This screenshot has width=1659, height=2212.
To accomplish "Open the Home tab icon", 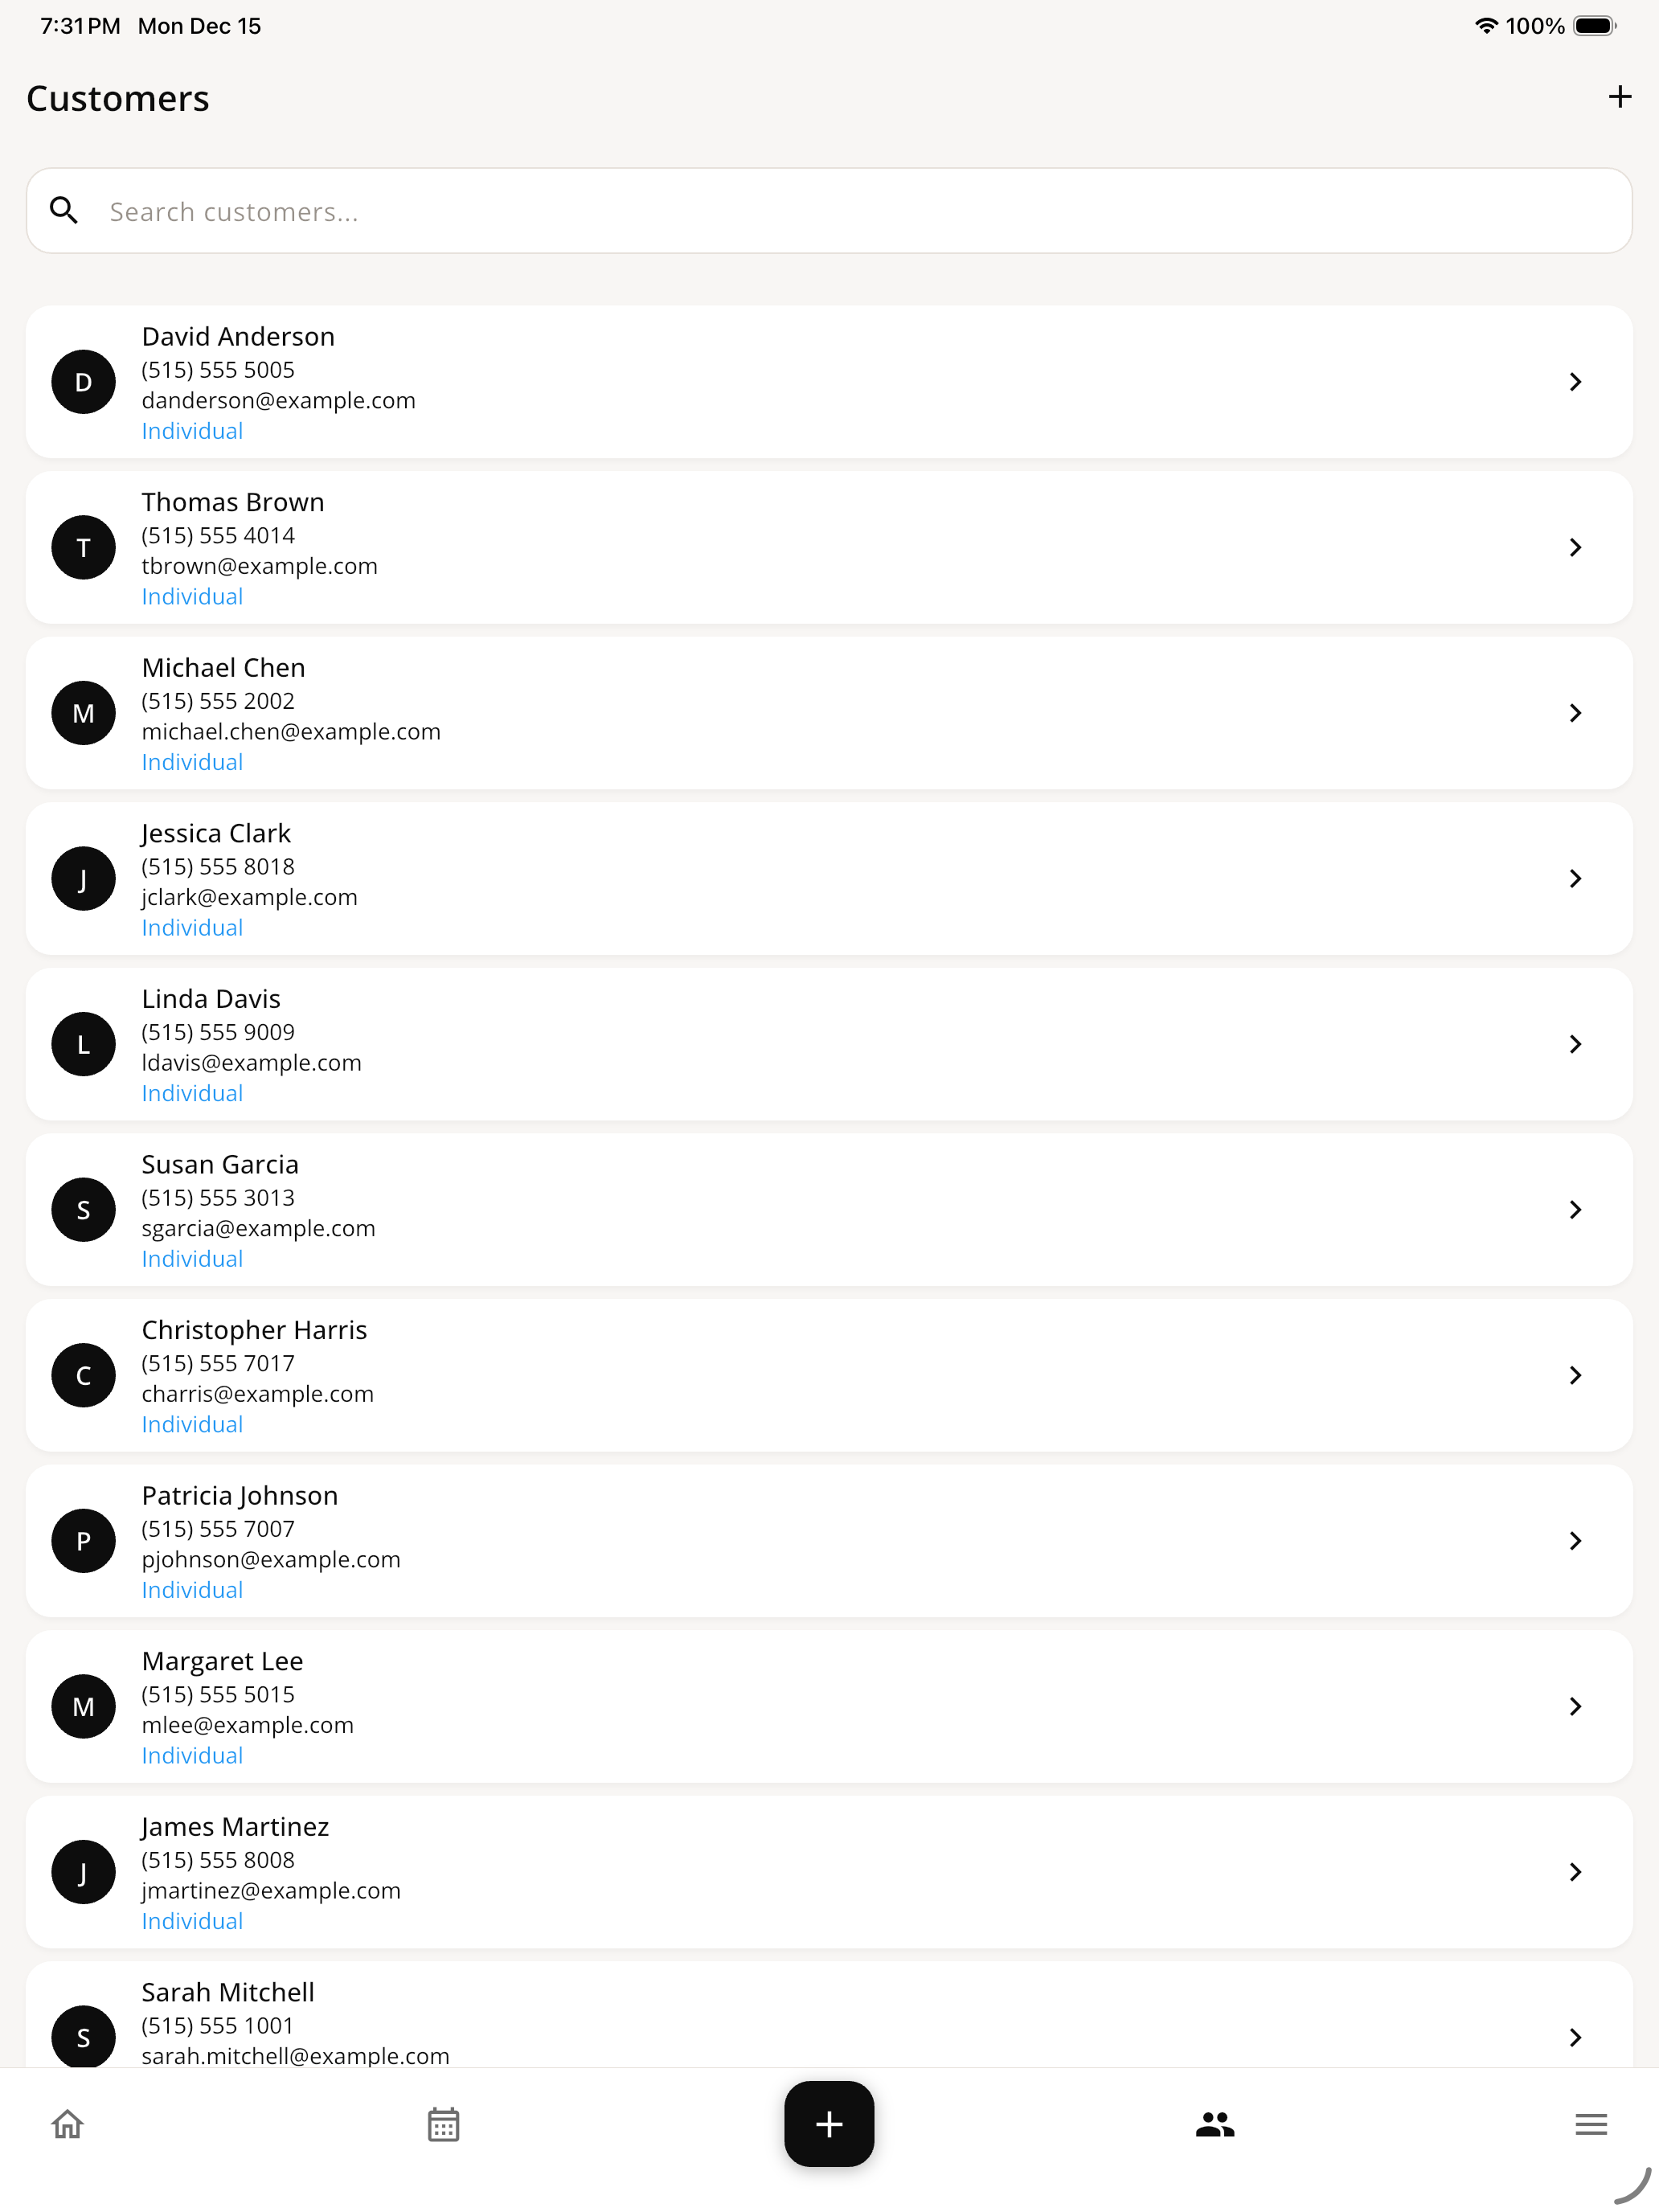I will pyautogui.click(x=67, y=2124).
